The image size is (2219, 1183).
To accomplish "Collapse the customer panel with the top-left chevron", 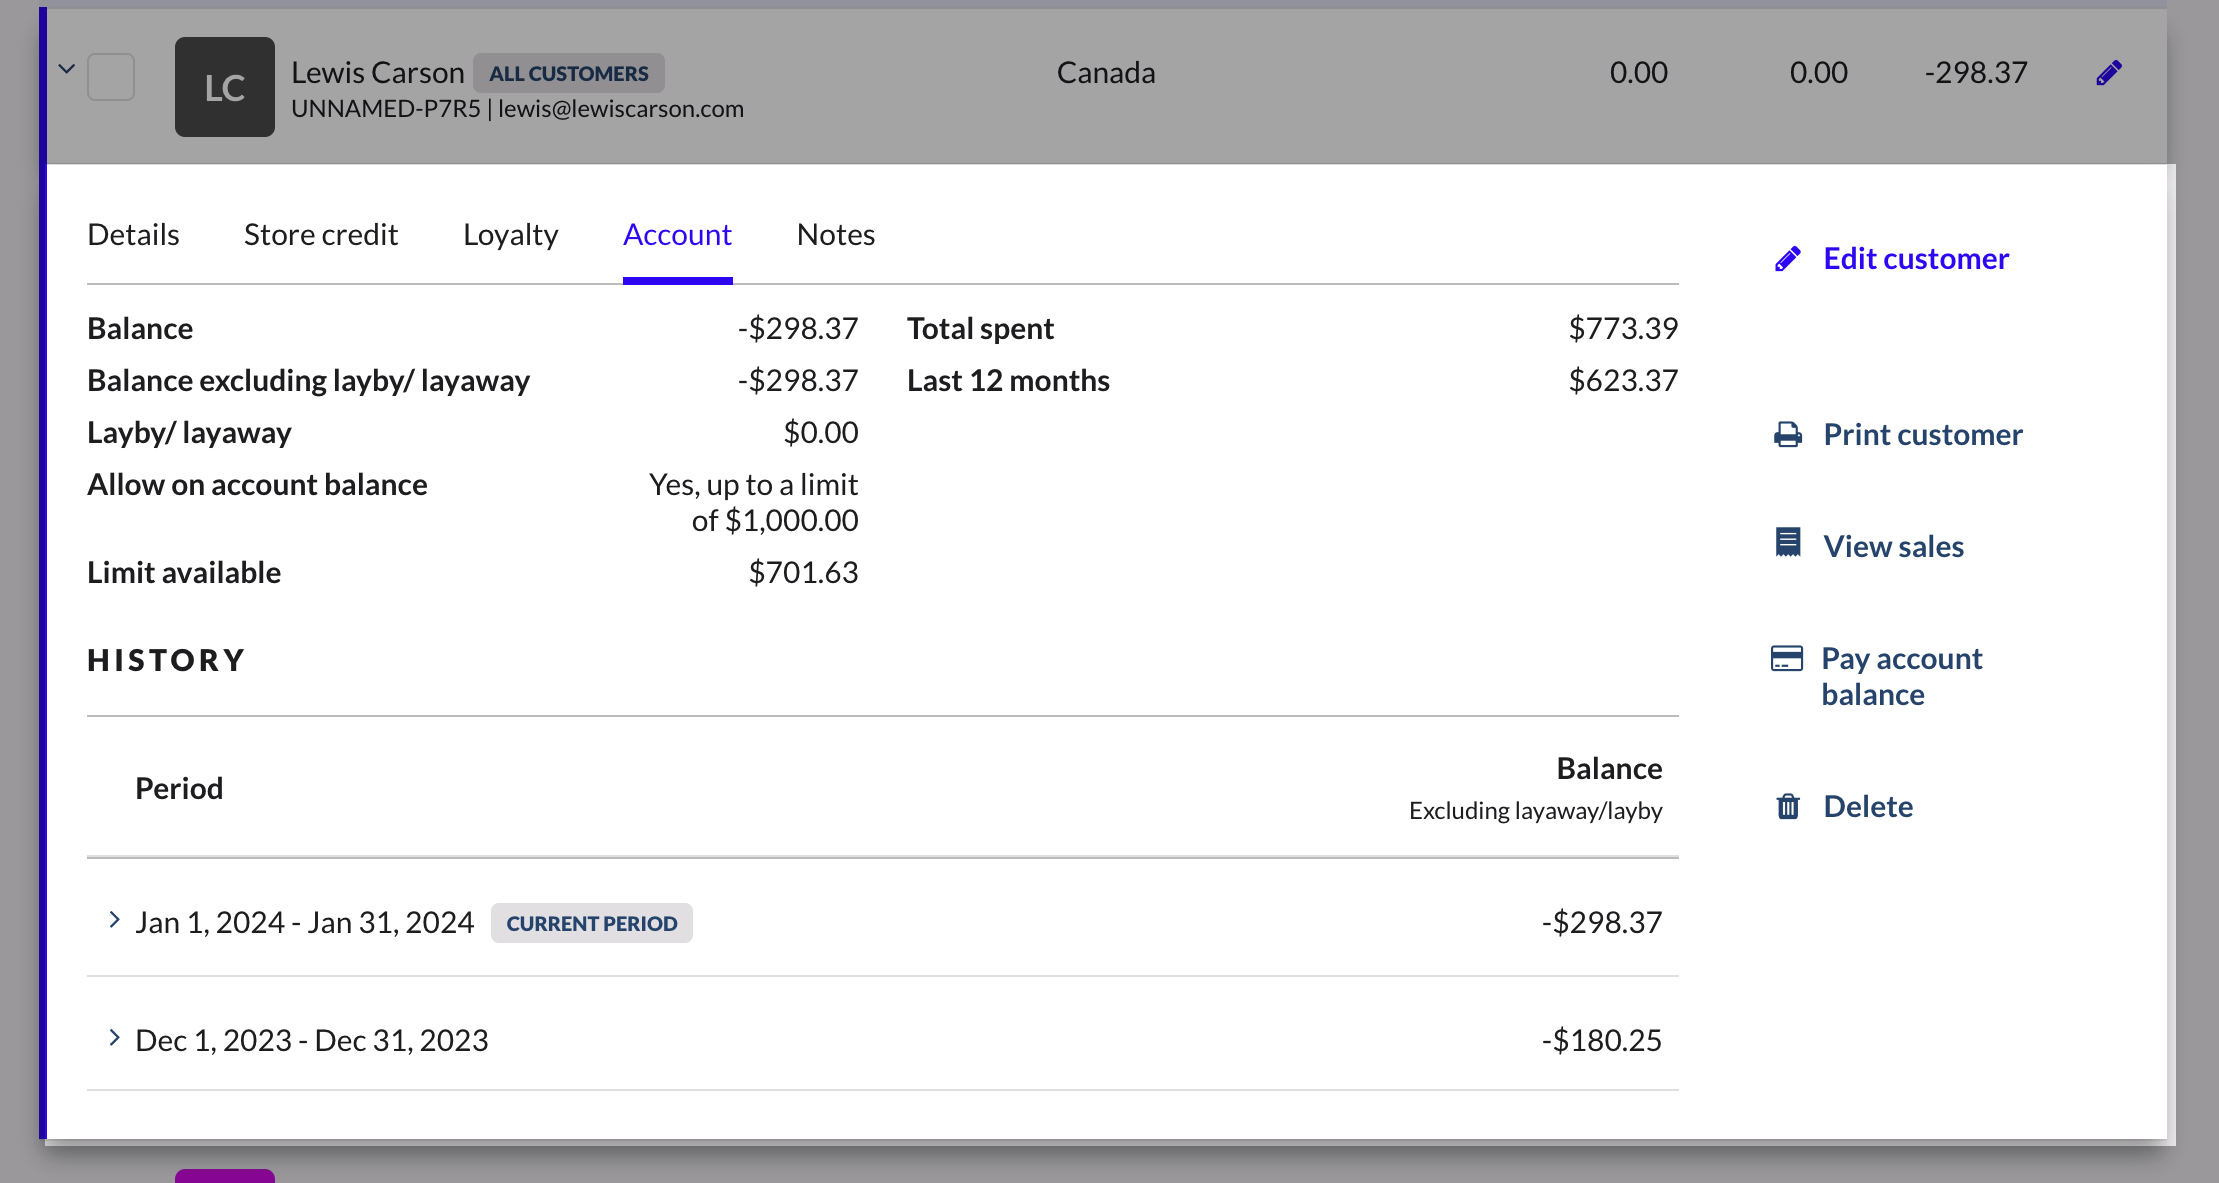I will (66, 68).
